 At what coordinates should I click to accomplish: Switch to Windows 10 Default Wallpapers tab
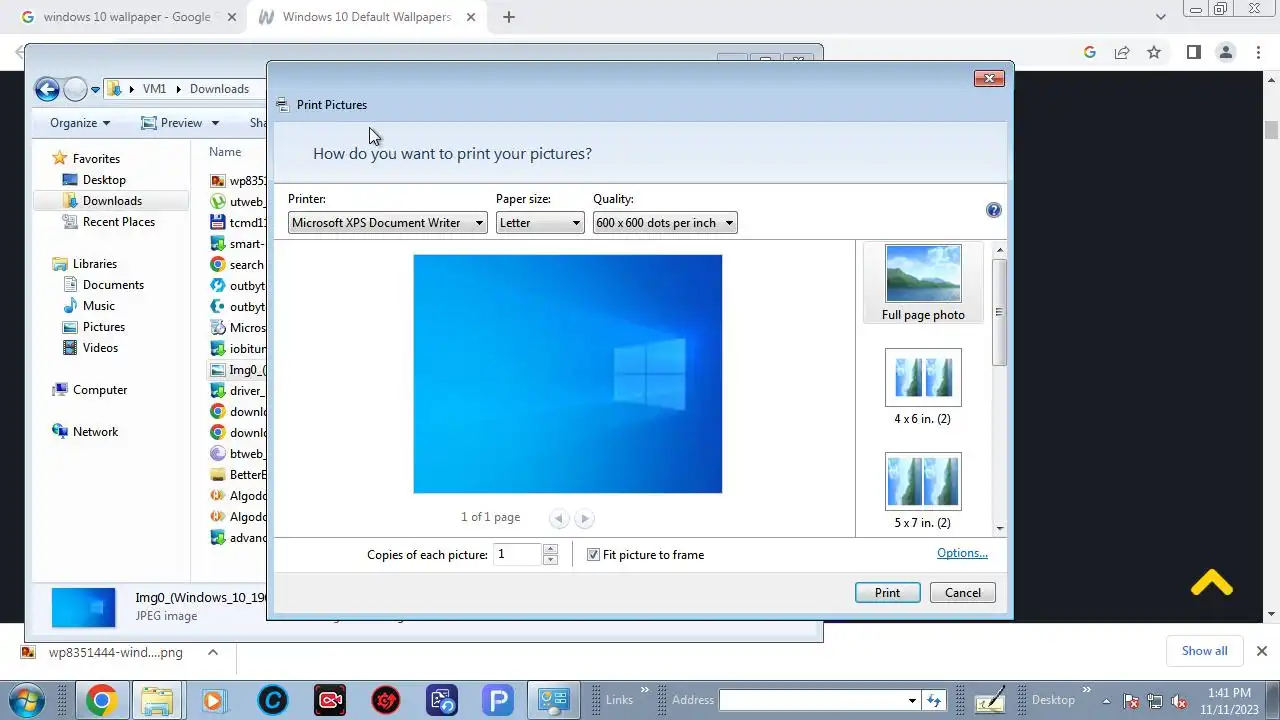pyautogui.click(x=367, y=17)
